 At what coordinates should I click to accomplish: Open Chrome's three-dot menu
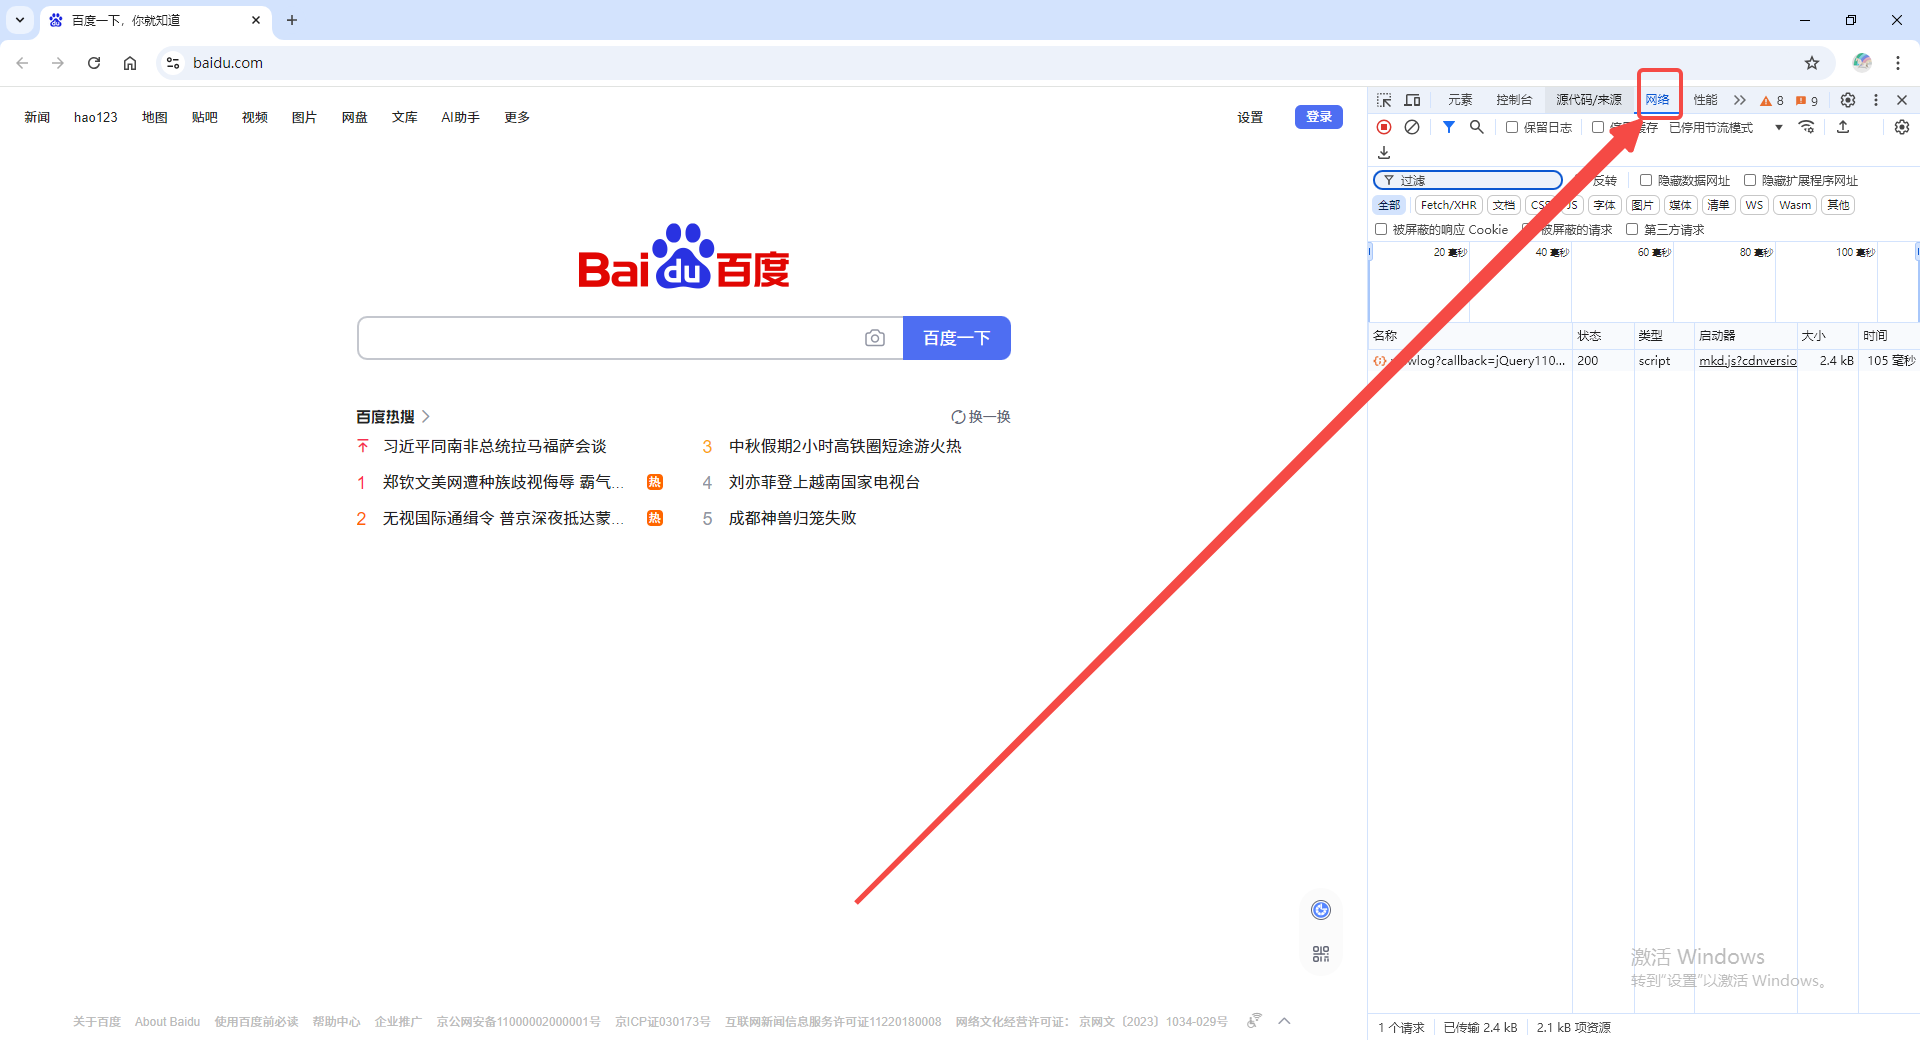tap(1898, 63)
